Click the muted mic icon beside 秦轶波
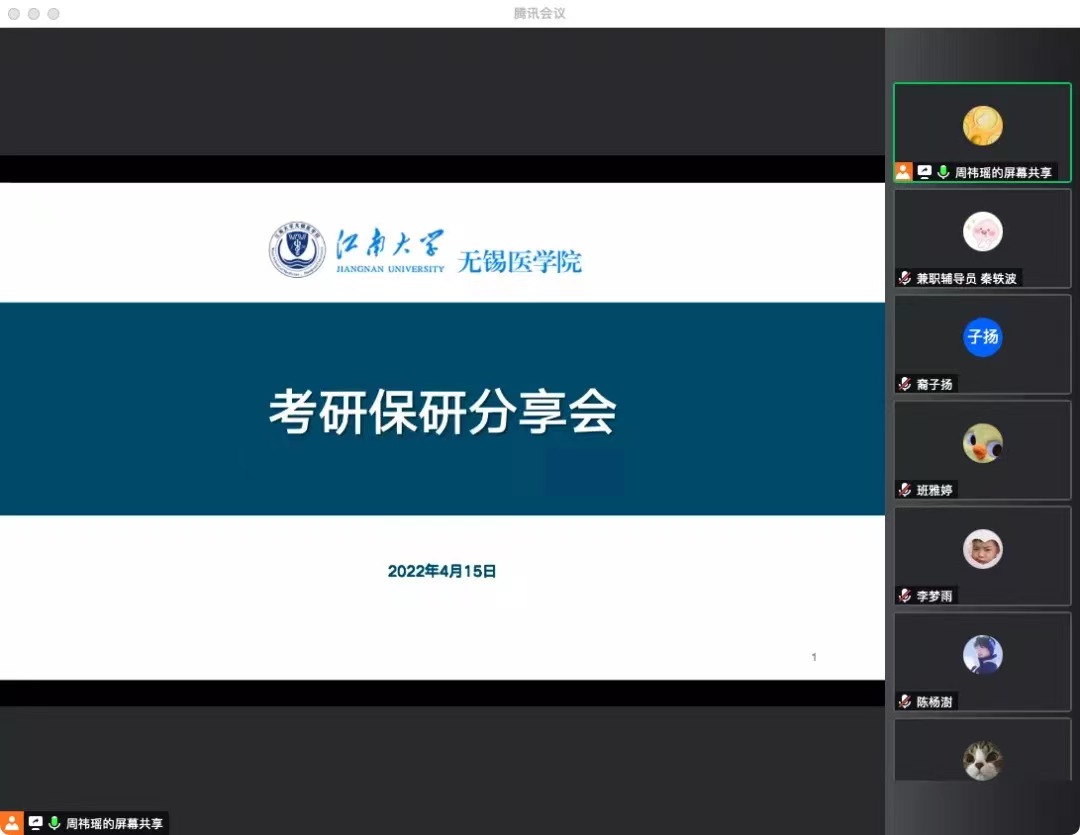The image size is (1080, 835). tap(905, 278)
